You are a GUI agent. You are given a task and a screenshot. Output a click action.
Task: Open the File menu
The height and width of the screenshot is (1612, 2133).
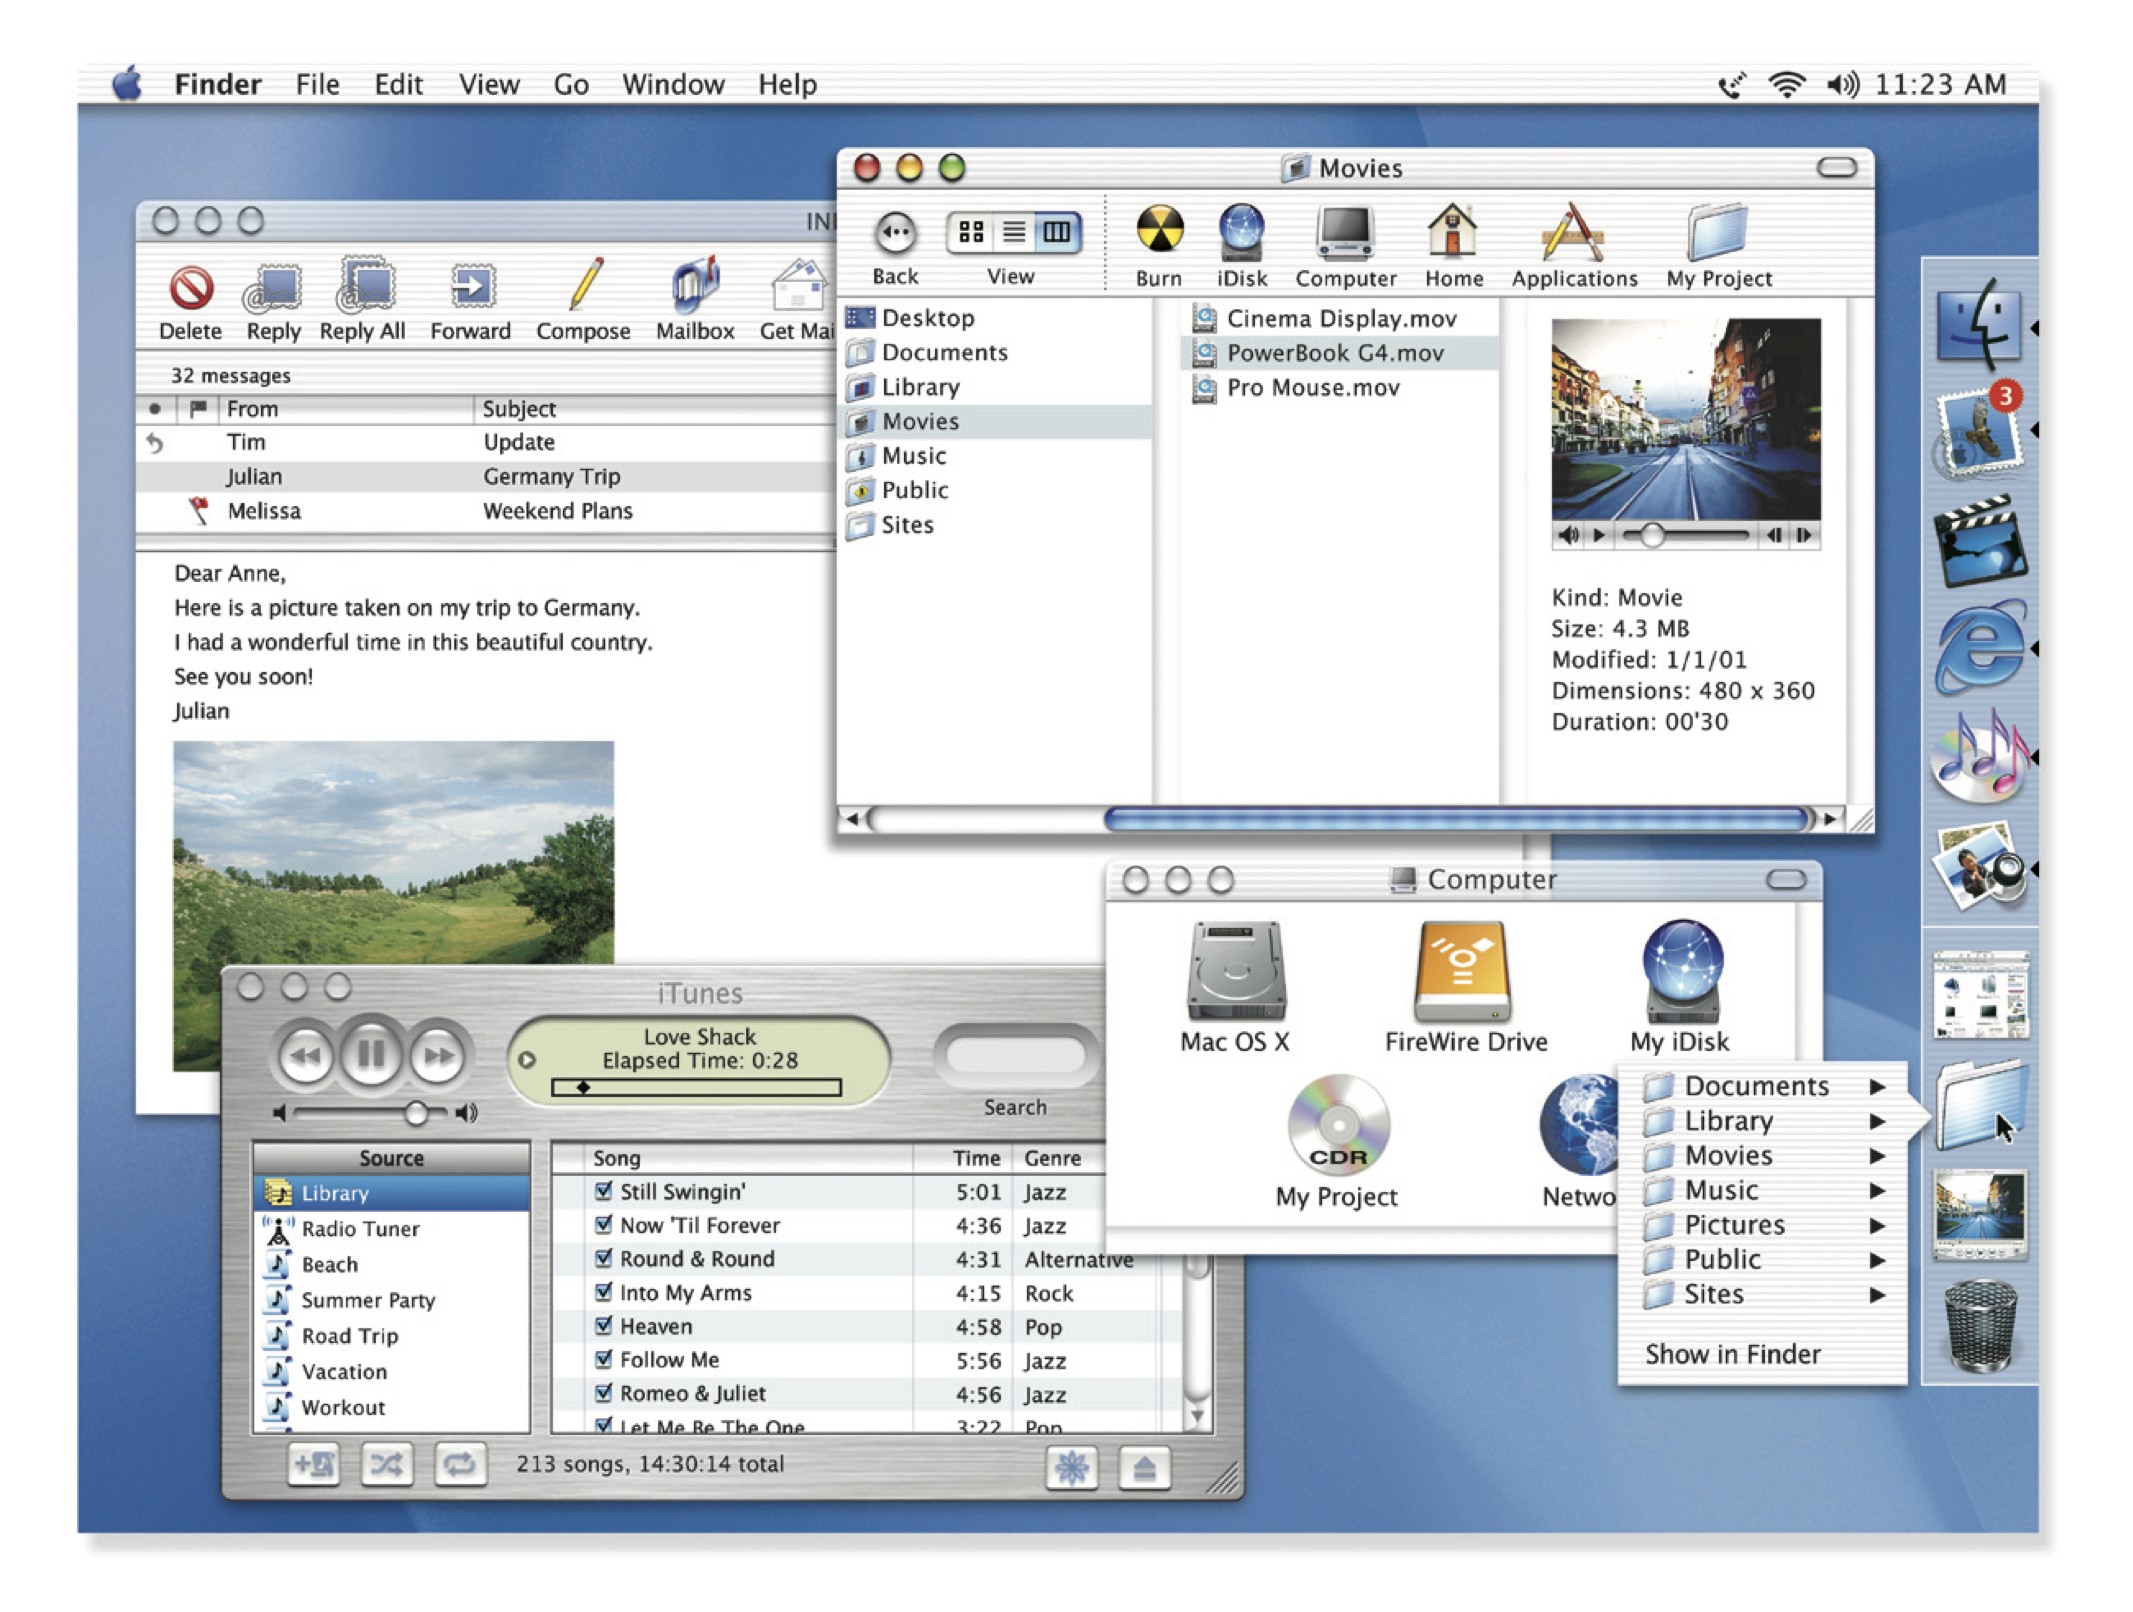click(317, 85)
